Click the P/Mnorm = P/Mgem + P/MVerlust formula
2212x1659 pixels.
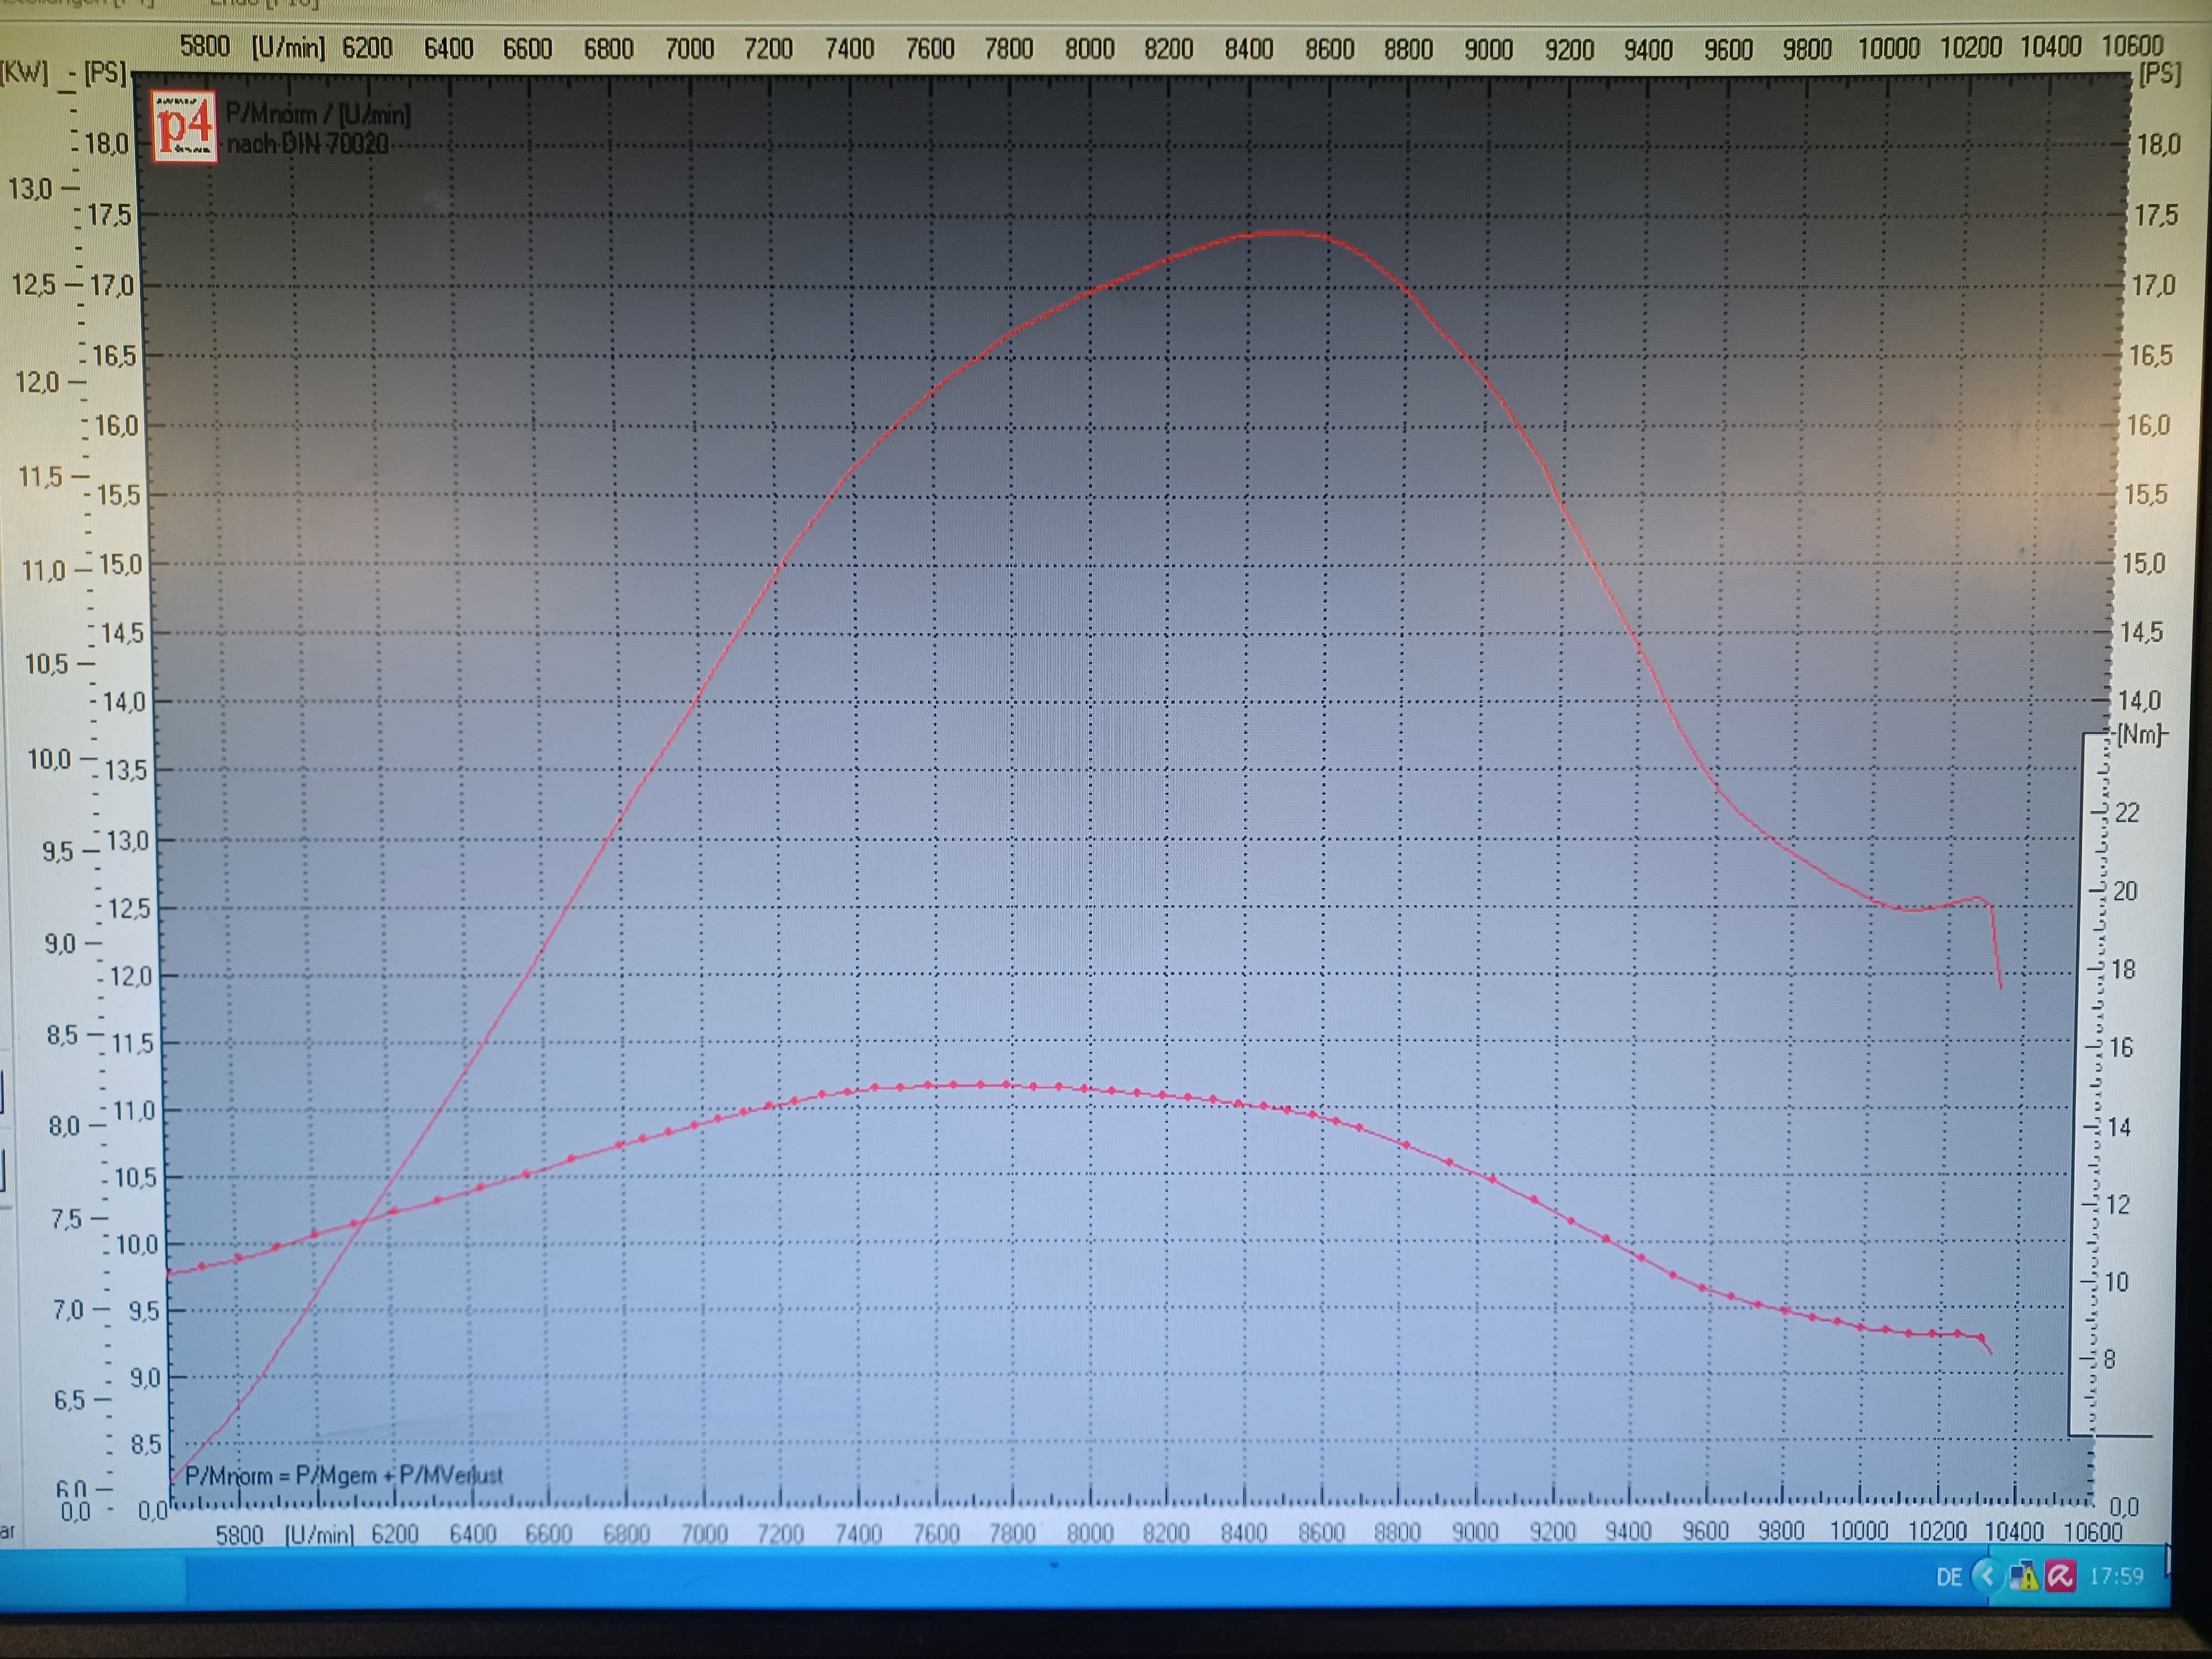click(343, 1475)
